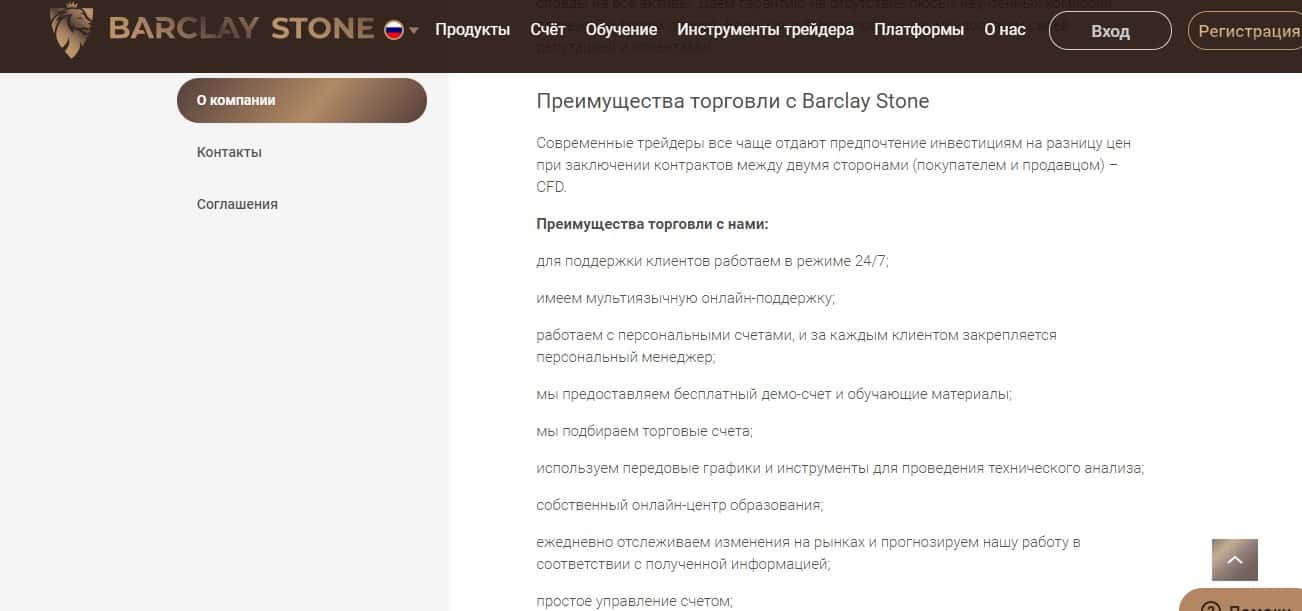
Task: Open the О нас menu
Action: [x=1005, y=30]
